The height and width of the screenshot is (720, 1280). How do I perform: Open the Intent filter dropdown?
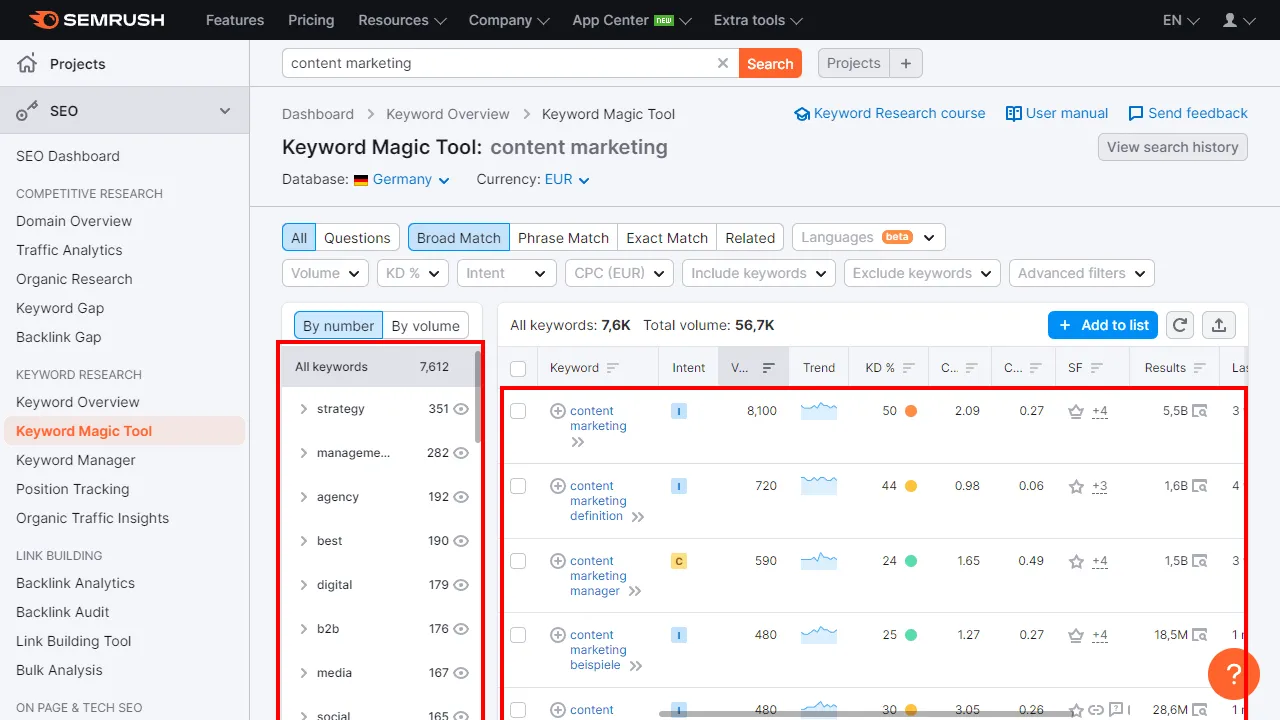click(x=507, y=273)
